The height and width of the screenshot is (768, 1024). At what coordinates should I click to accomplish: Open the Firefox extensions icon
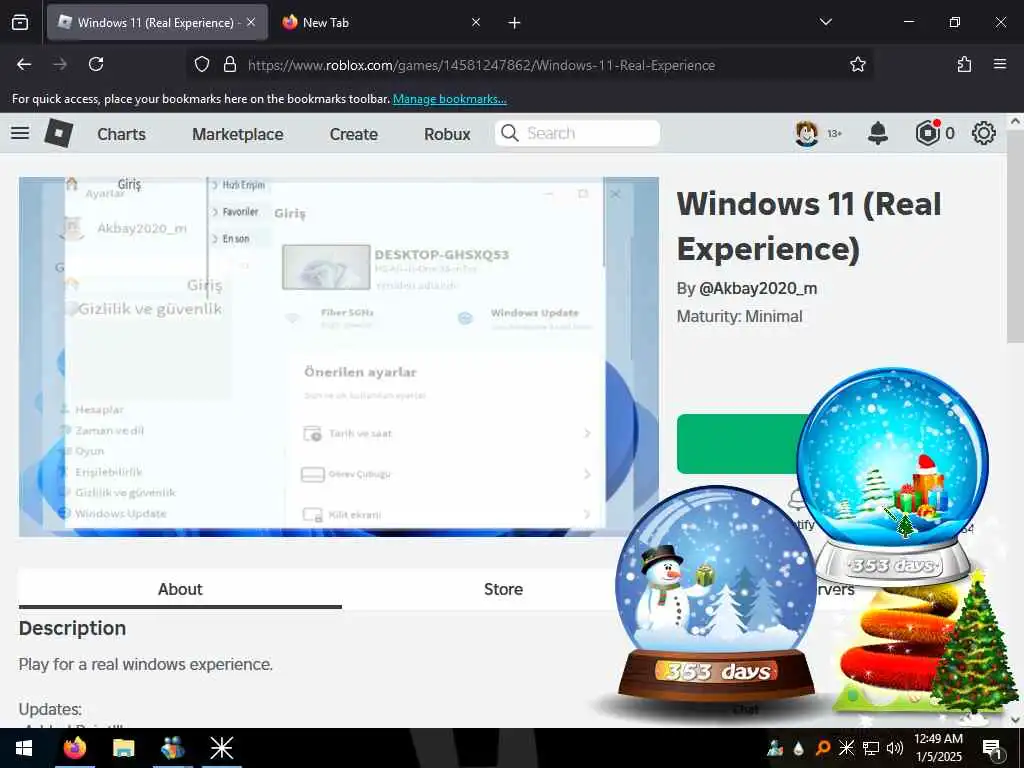(x=965, y=64)
